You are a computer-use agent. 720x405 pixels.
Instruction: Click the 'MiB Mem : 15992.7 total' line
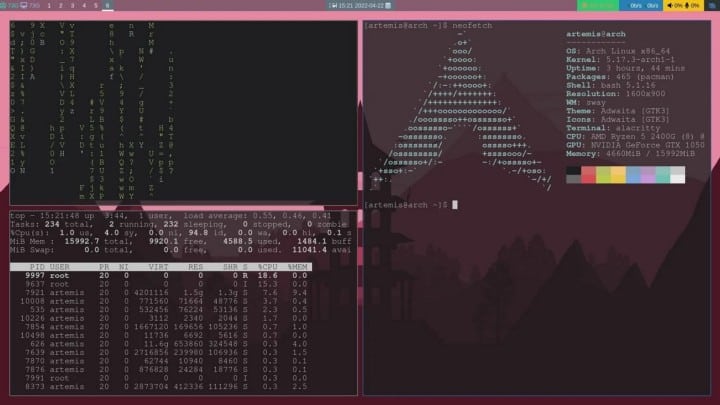(181, 242)
